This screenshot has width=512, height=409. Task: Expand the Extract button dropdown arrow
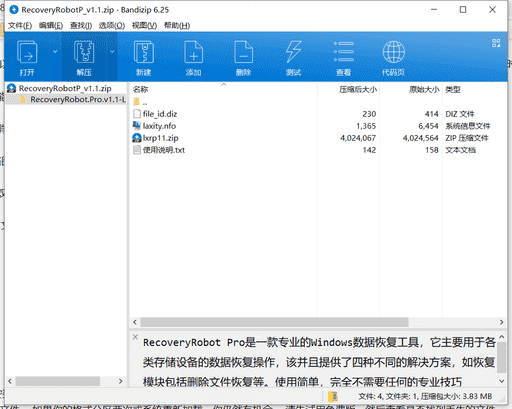point(112,51)
